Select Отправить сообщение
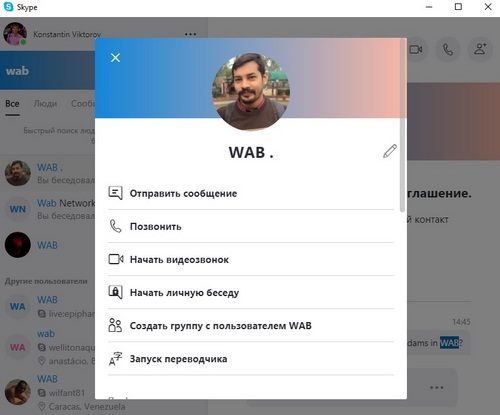The height and width of the screenshot is (415, 500). click(251, 193)
